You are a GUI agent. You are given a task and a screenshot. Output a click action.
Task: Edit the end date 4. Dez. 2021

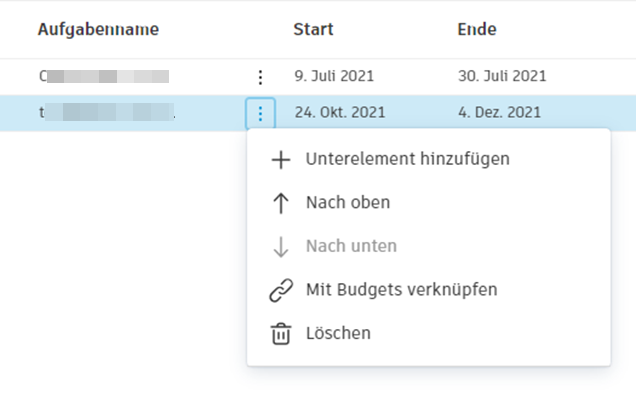(x=500, y=113)
